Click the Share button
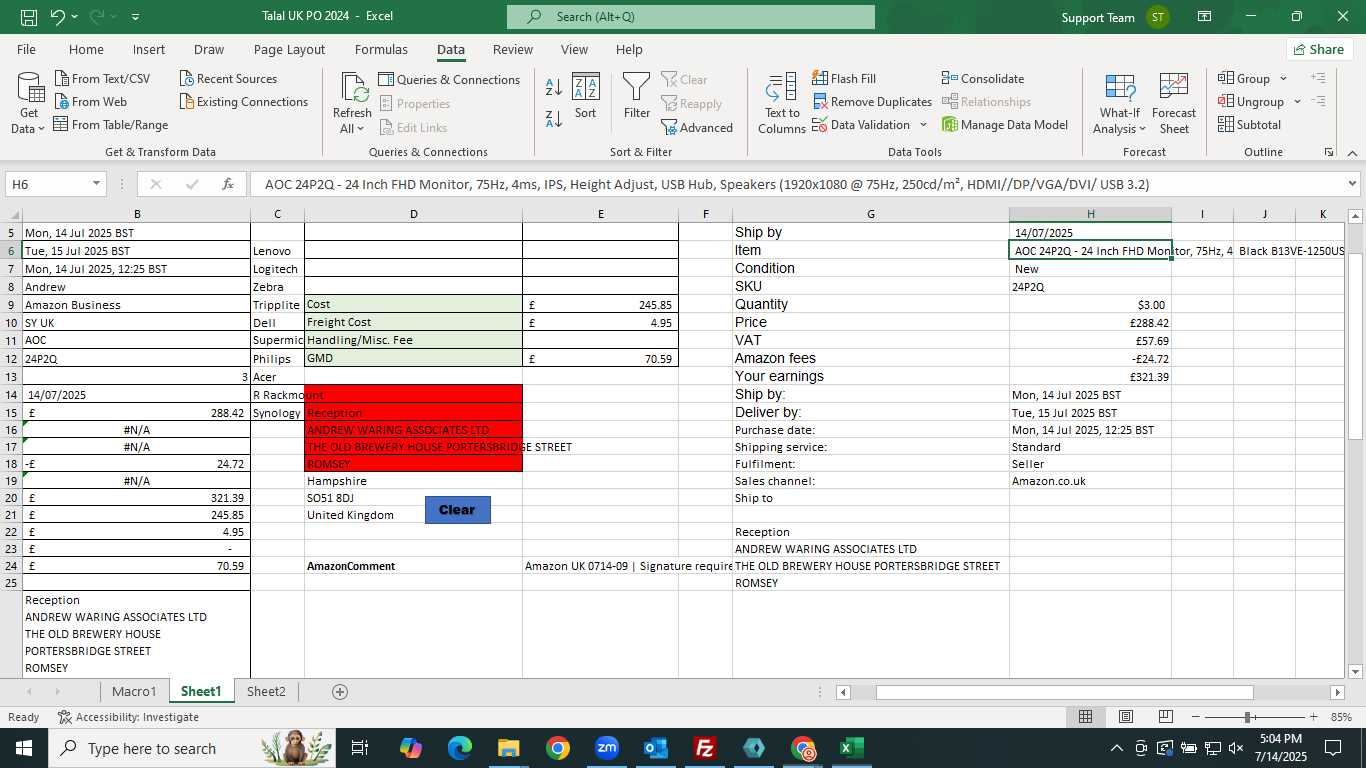The height and width of the screenshot is (768, 1366). [x=1319, y=49]
